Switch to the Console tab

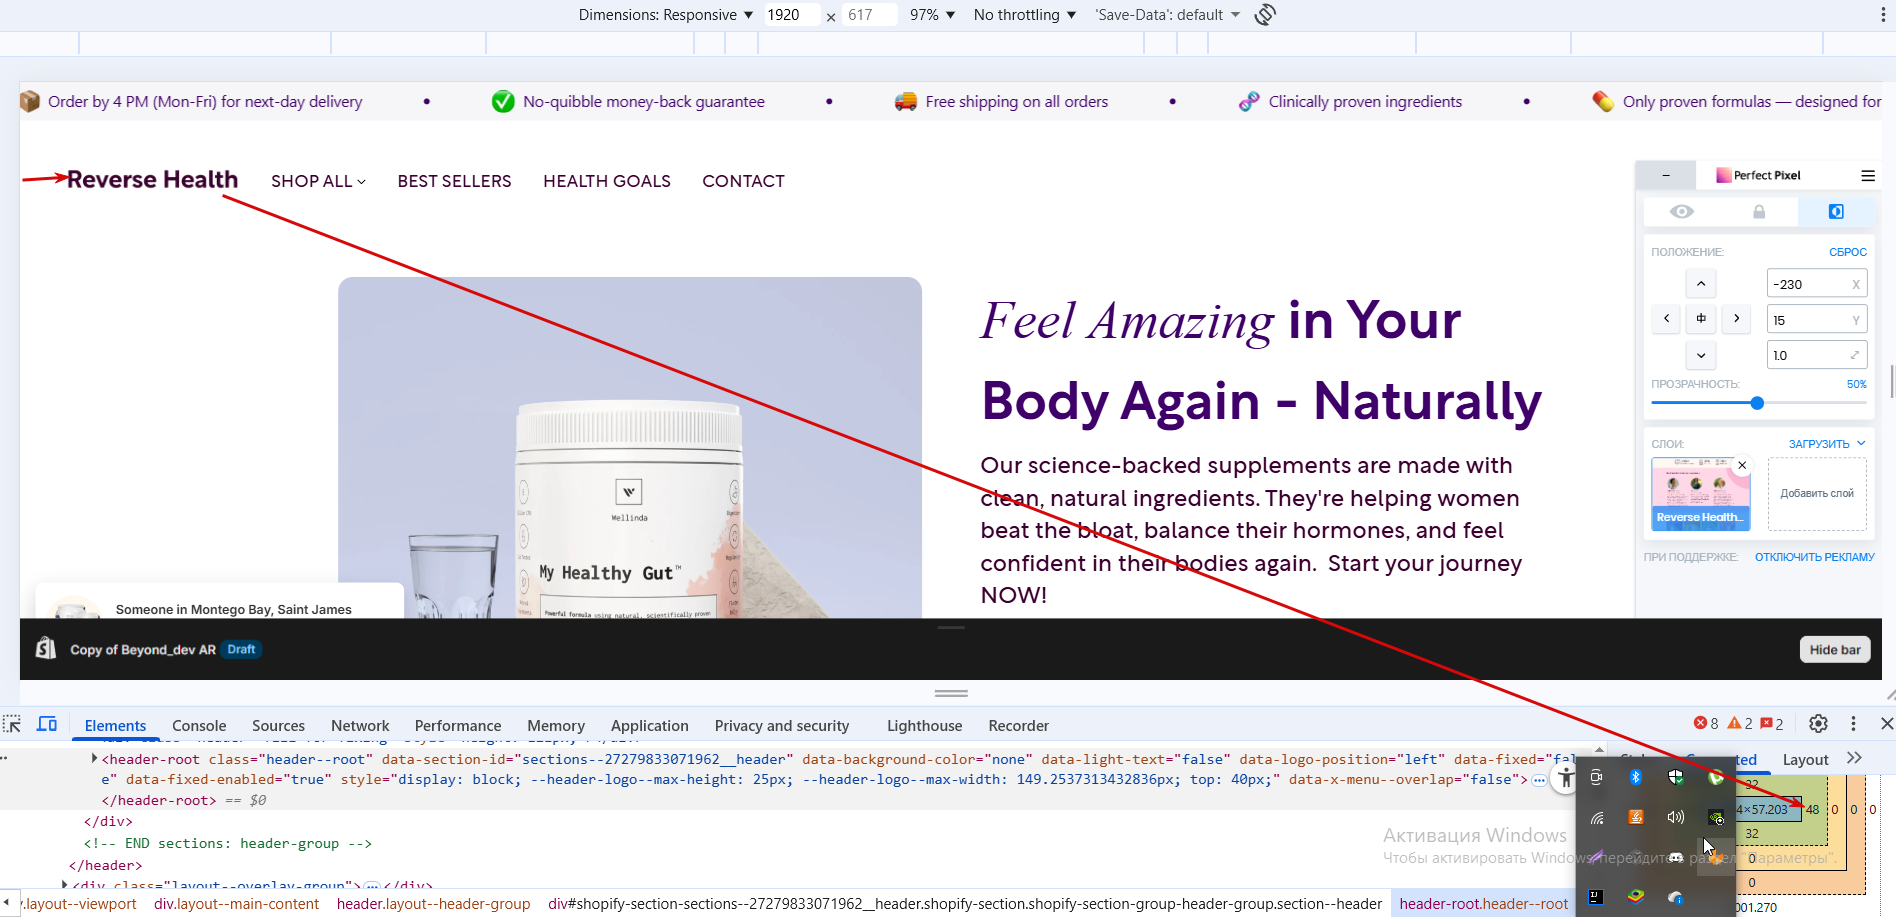(199, 726)
